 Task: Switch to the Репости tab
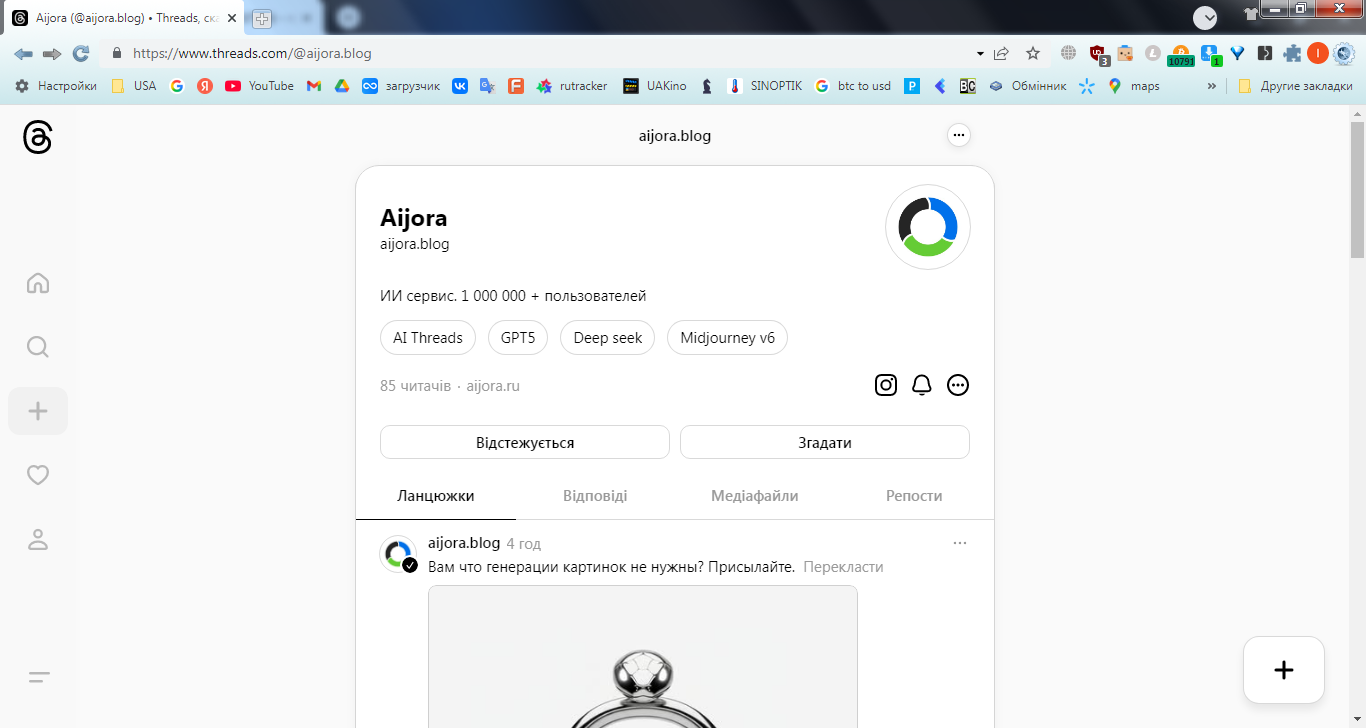coord(914,496)
